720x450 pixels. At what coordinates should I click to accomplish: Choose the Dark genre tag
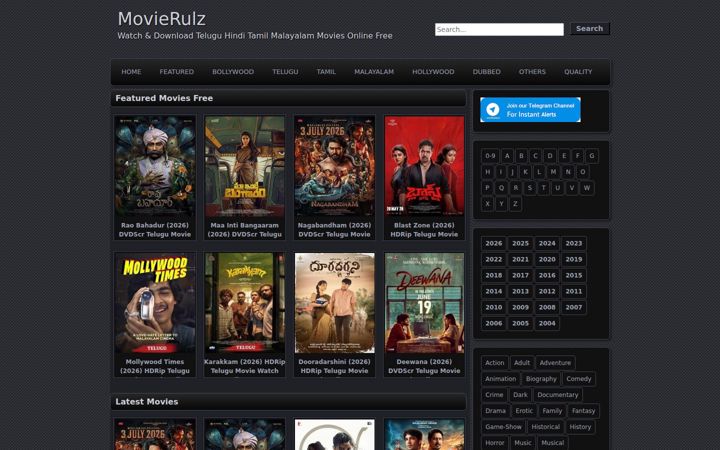point(520,395)
